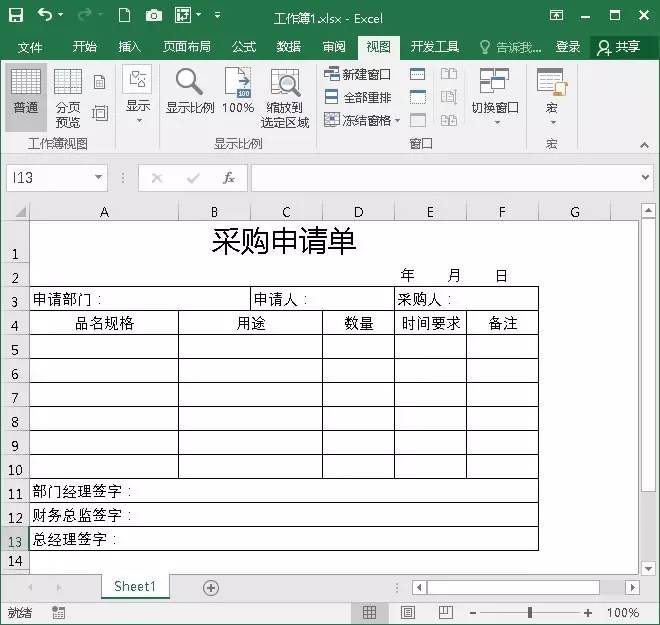Click Zoom to Selection icon

[x=285, y=98]
